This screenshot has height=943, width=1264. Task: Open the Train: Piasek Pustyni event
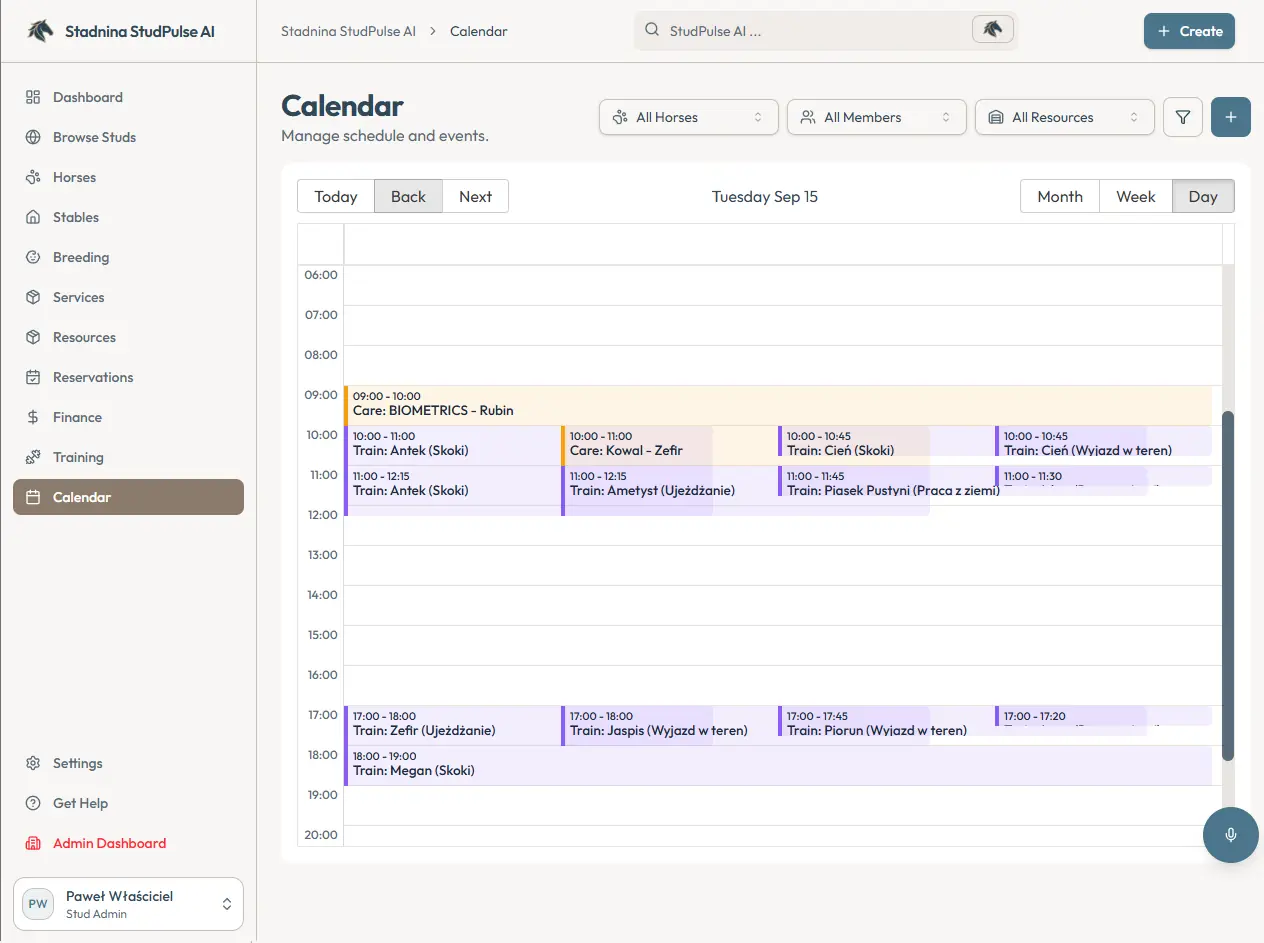pyautogui.click(x=886, y=481)
